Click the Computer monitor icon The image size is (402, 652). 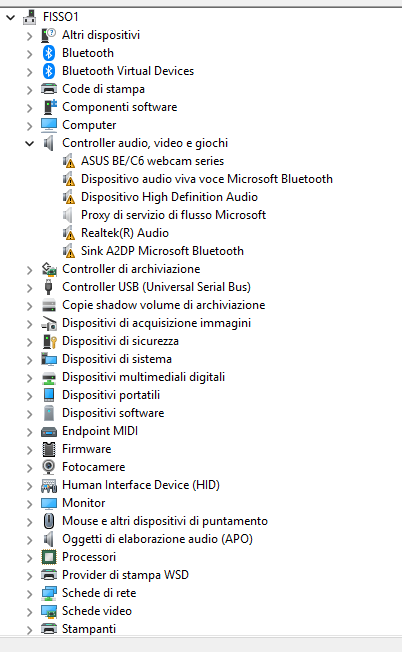point(49,125)
